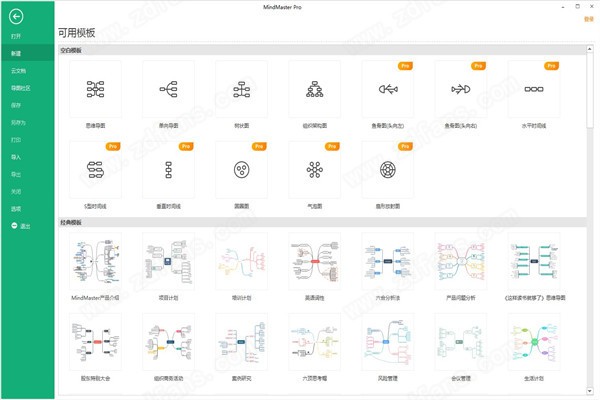Image resolution: width=600 pixels, height=400 pixels.
Task: Open the 会议管理 meeting management template
Action: pos(461,342)
